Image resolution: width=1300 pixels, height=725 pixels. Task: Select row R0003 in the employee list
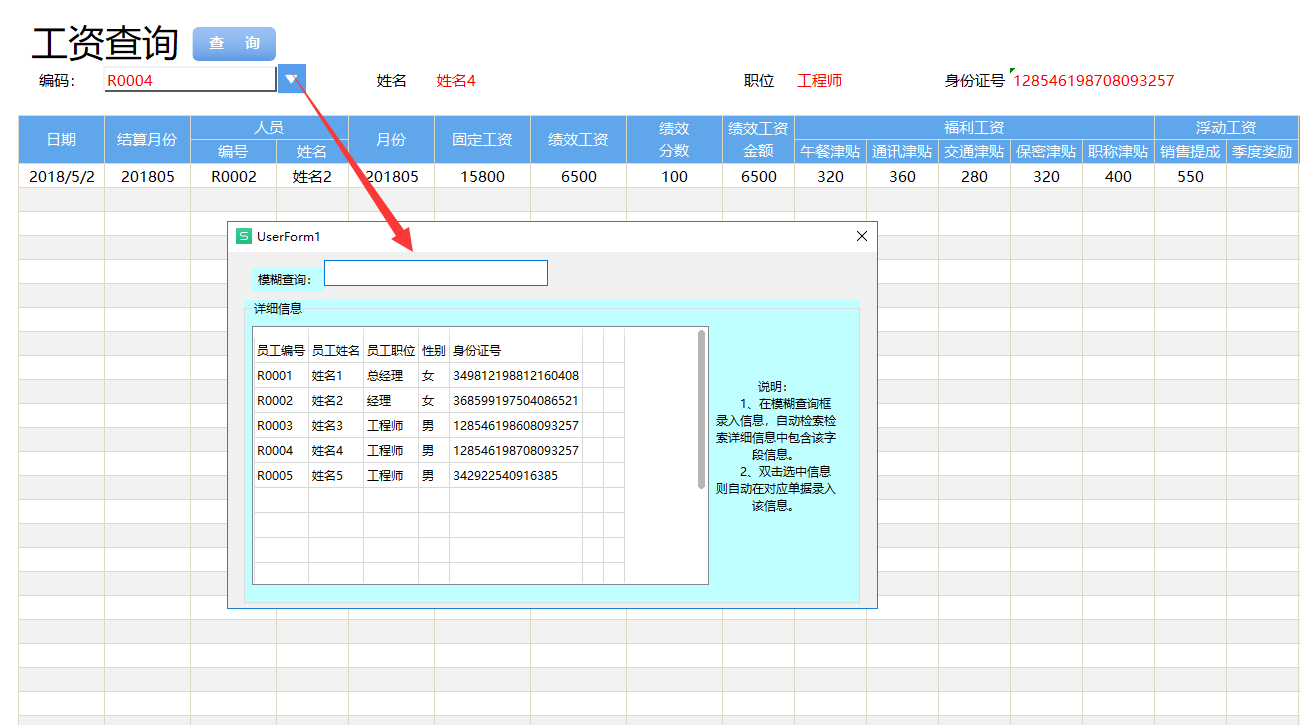pos(439,426)
